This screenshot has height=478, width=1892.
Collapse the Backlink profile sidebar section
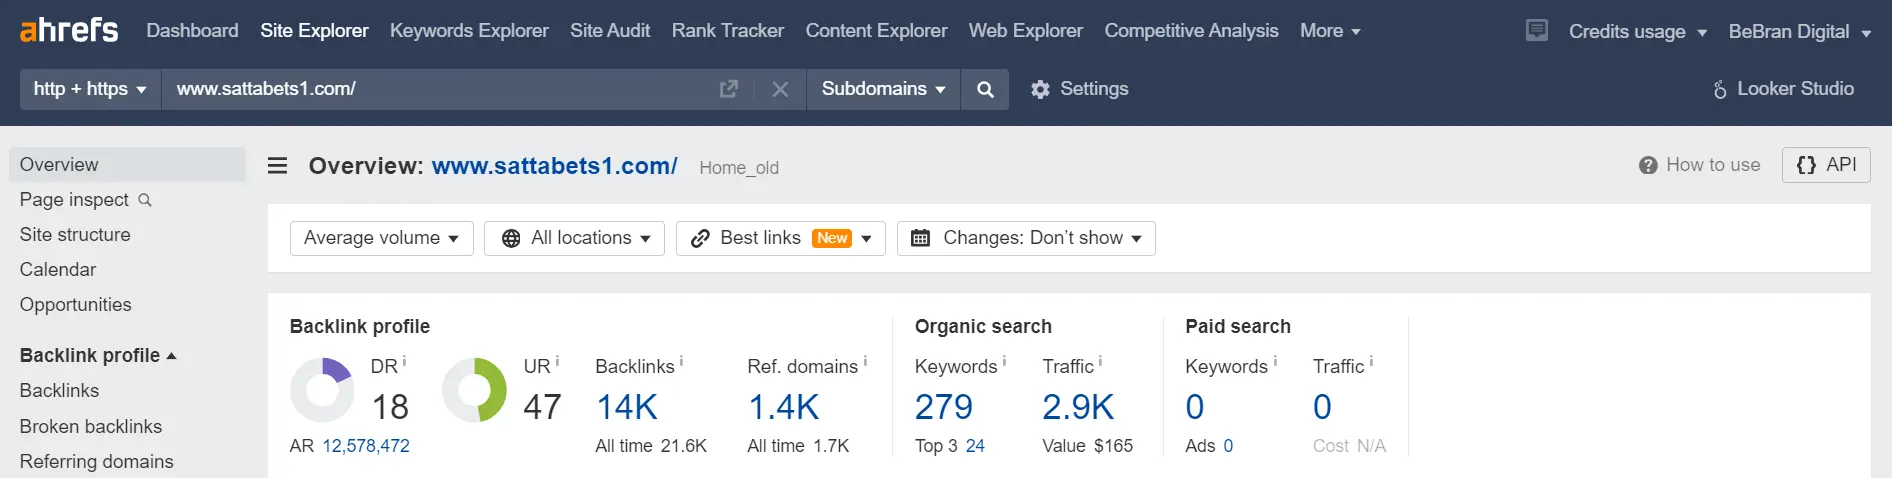point(98,355)
